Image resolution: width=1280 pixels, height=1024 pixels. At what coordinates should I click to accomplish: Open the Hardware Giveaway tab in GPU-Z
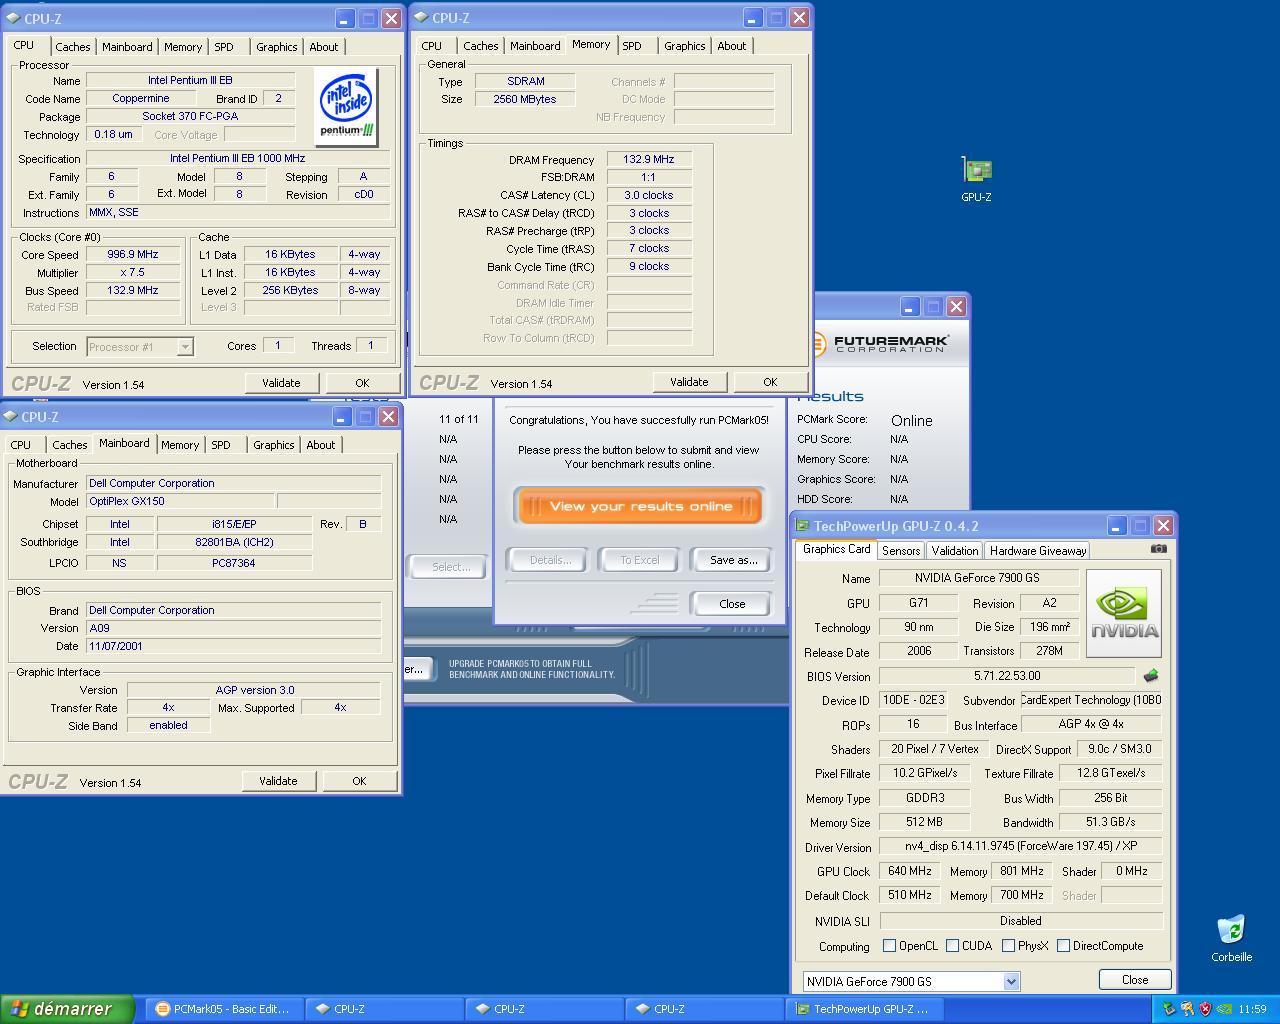(1038, 551)
